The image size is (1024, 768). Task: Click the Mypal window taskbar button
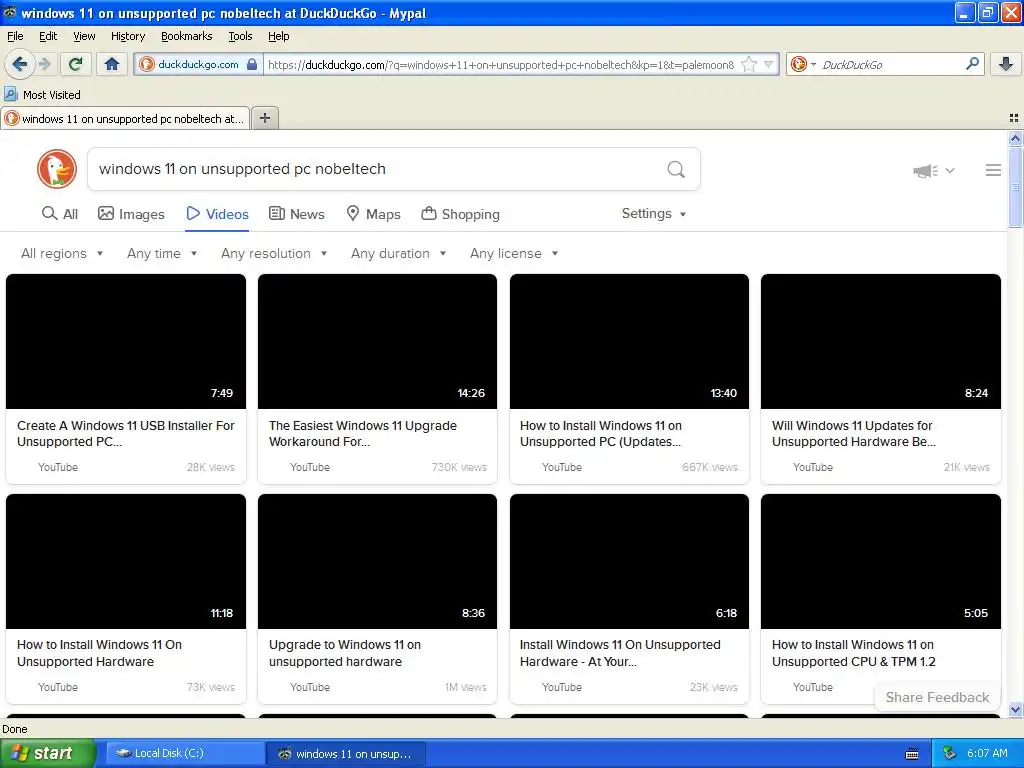[346, 753]
